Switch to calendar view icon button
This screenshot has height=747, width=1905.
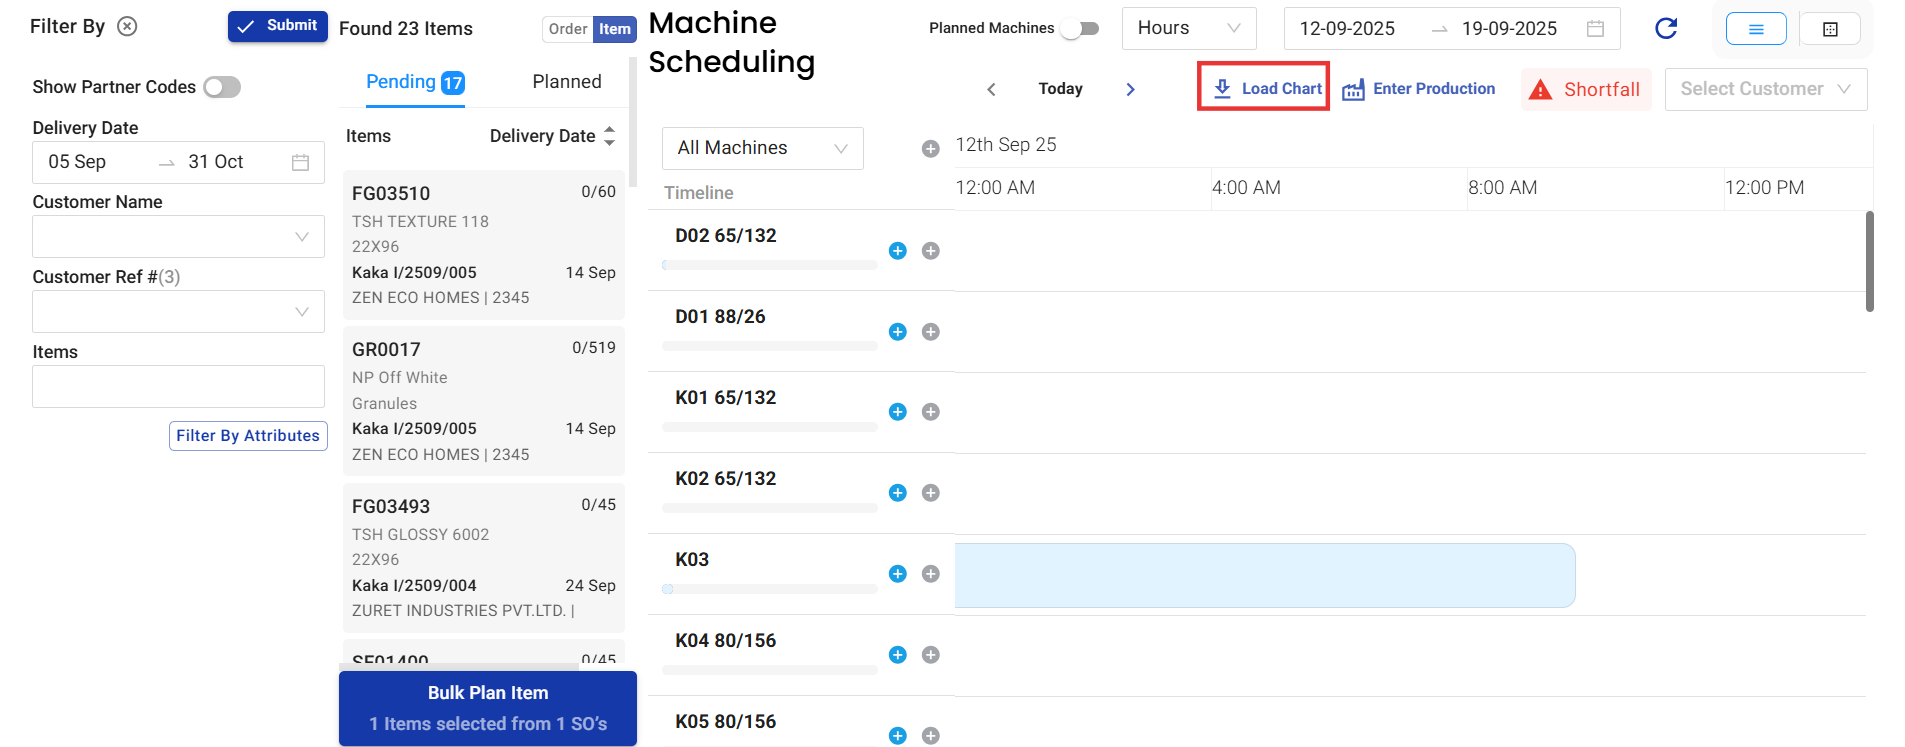click(x=1829, y=29)
